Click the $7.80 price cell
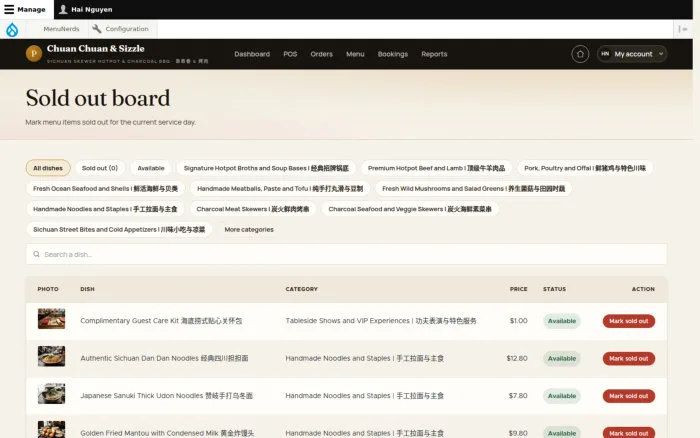This screenshot has width=700, height=438. (x=518, y=396)
